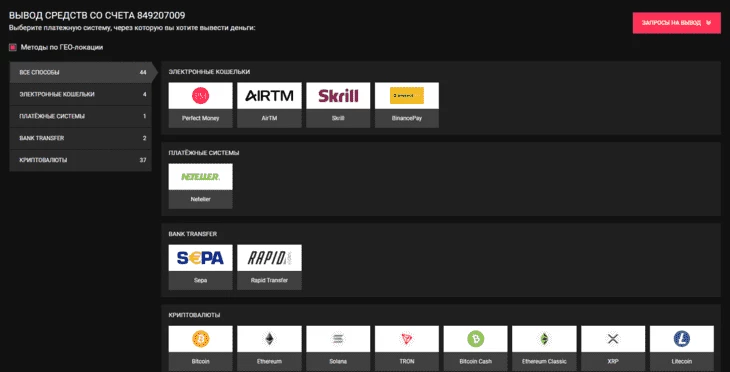Open the withdrawal requests dropdown button
Screen dimensions: 730x372
pos(676,23)
